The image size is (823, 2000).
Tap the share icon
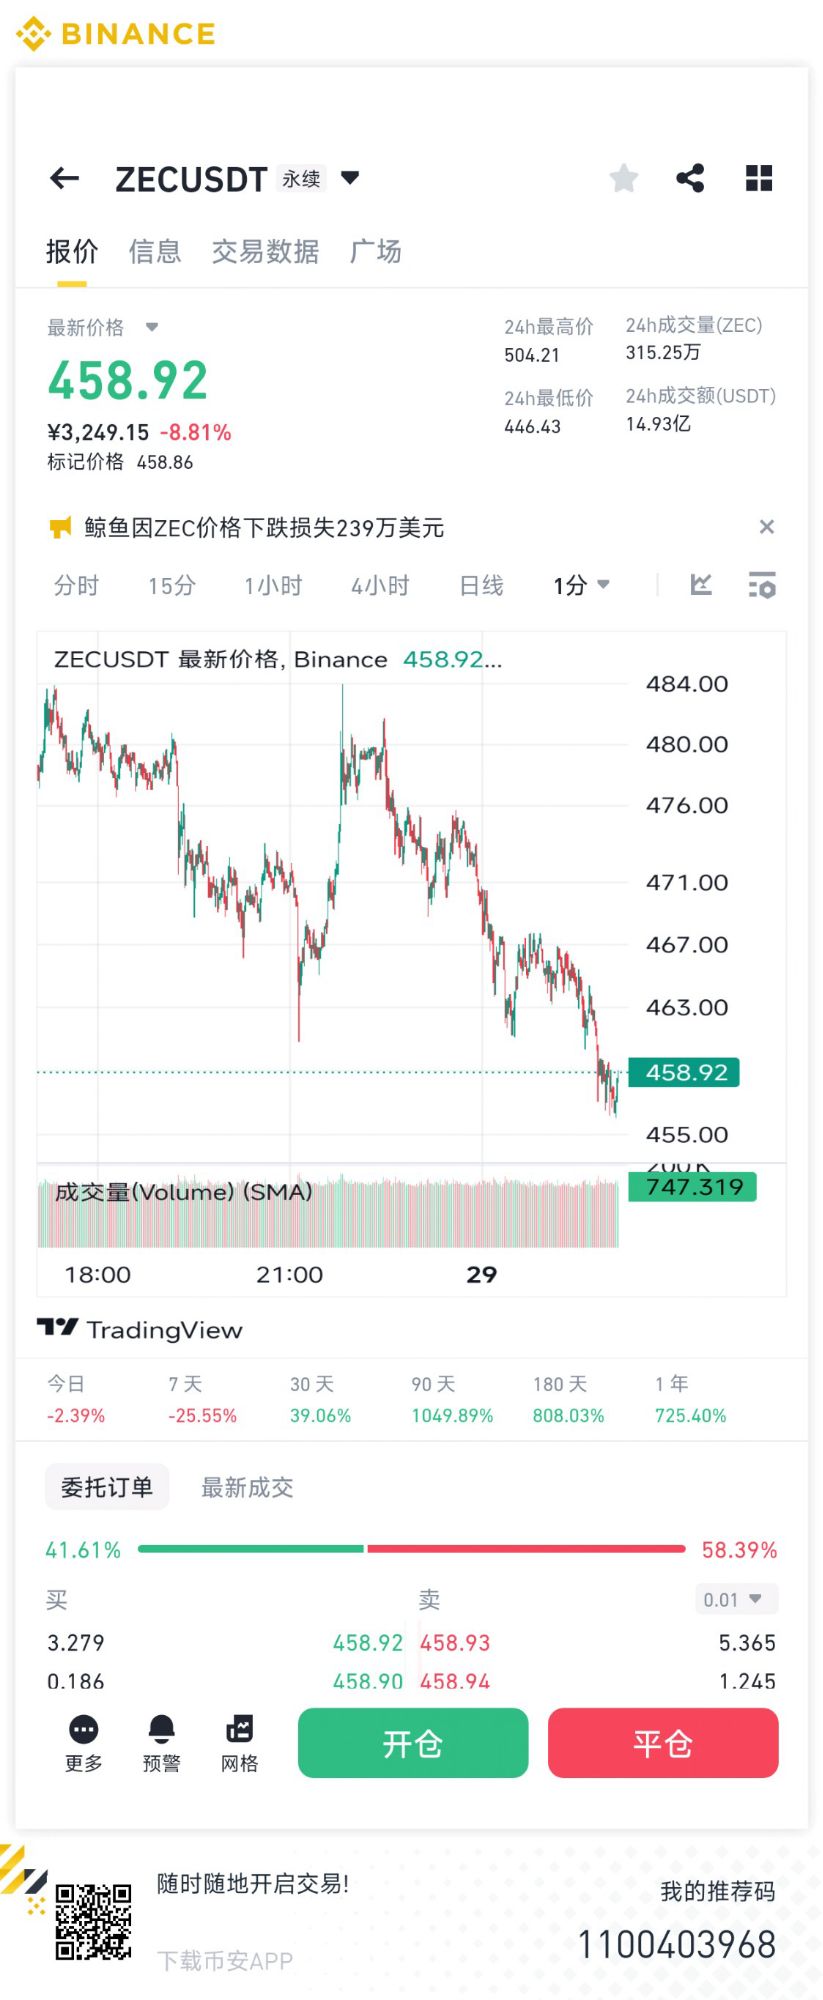tap(690, 179)
